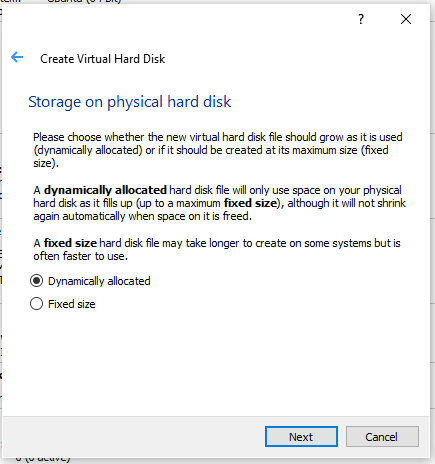This screenshot has width=435, height=464.
Task: Select the Dynamically allocated radio button
Action: pyautogui.click(x=36, y=281)
